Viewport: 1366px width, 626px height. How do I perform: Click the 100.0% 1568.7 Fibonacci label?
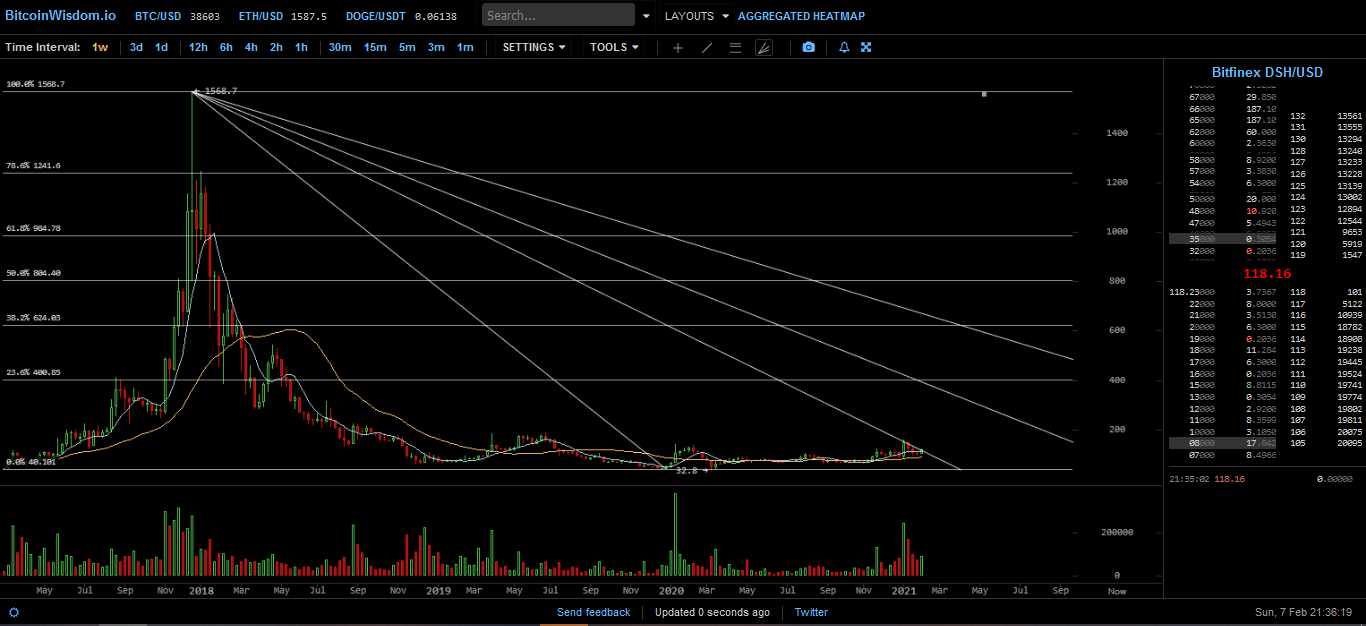click(x=36, y=85)
